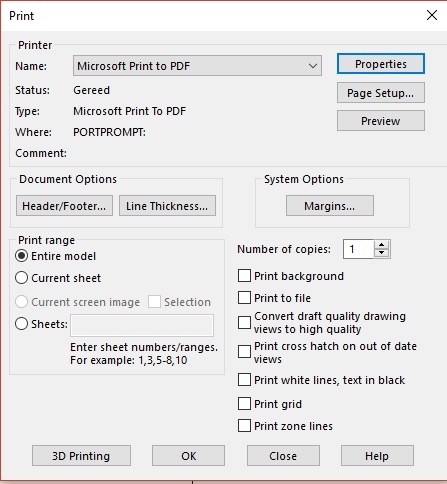Open Margins system options
This screenshot has height=484, width=447.
[x=330, y=206]
